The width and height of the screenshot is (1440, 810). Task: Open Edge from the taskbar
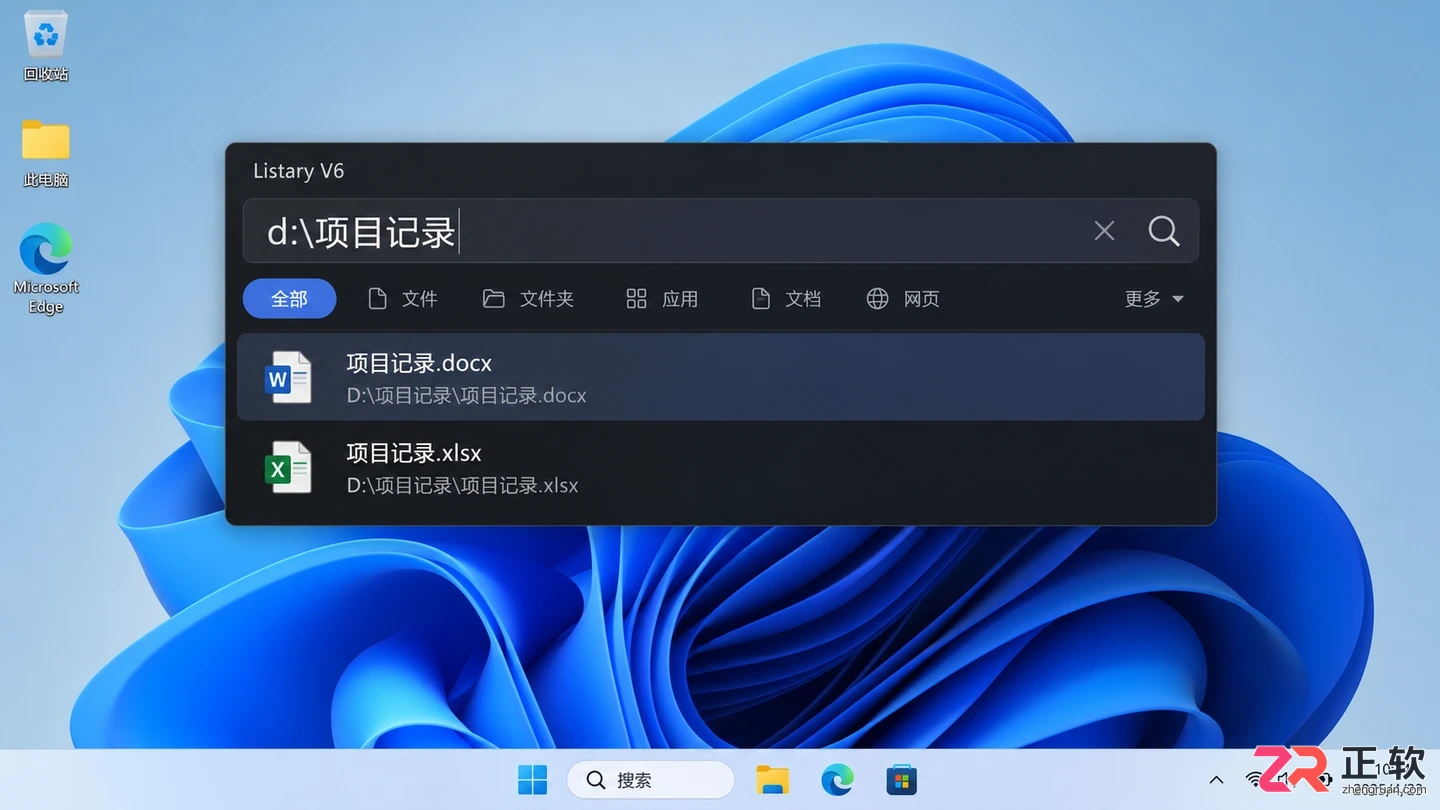point(837,780)
